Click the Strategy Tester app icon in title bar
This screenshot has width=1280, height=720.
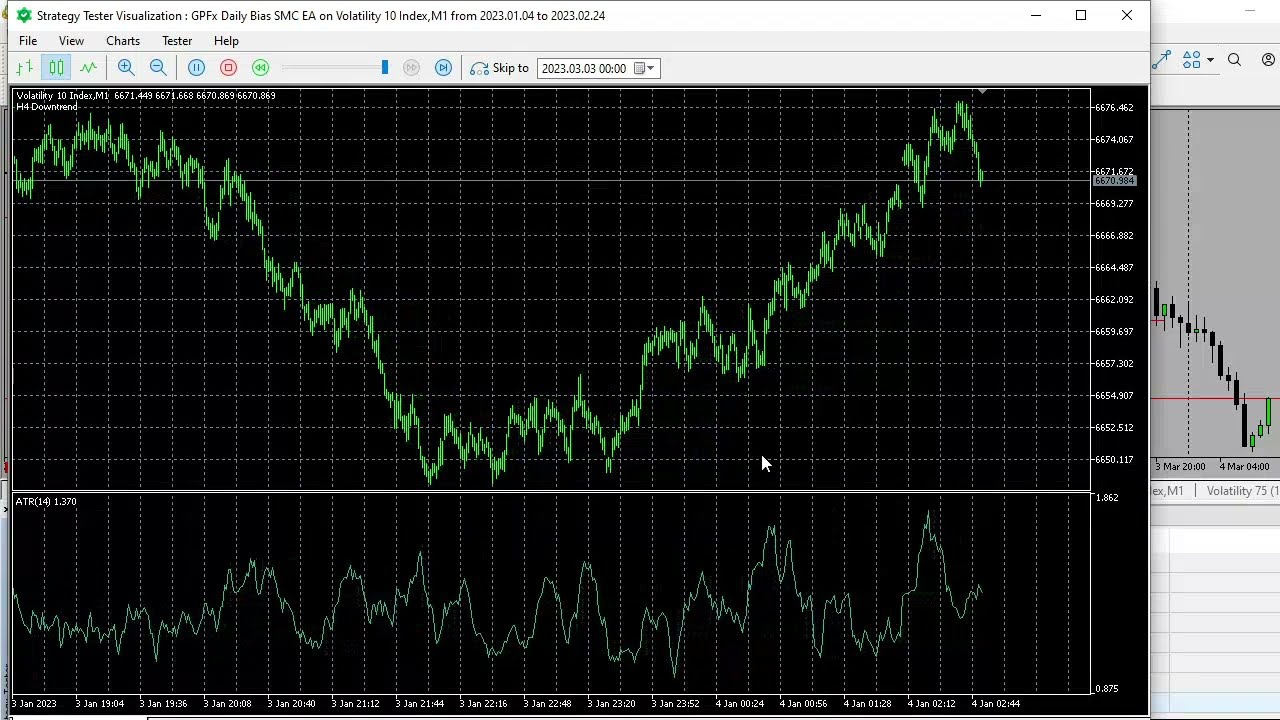[x=24, y=15]
